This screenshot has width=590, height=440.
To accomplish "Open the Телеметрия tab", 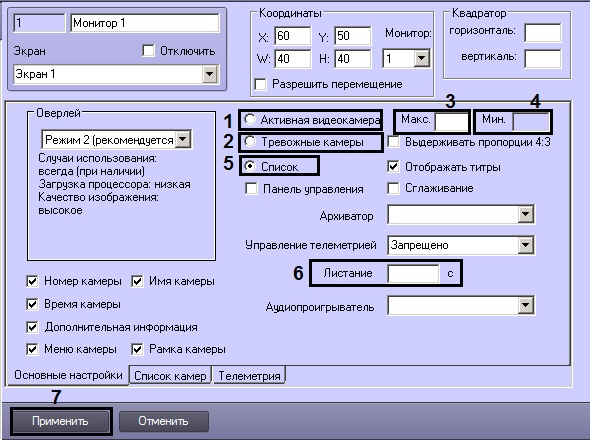I will 249,376.
